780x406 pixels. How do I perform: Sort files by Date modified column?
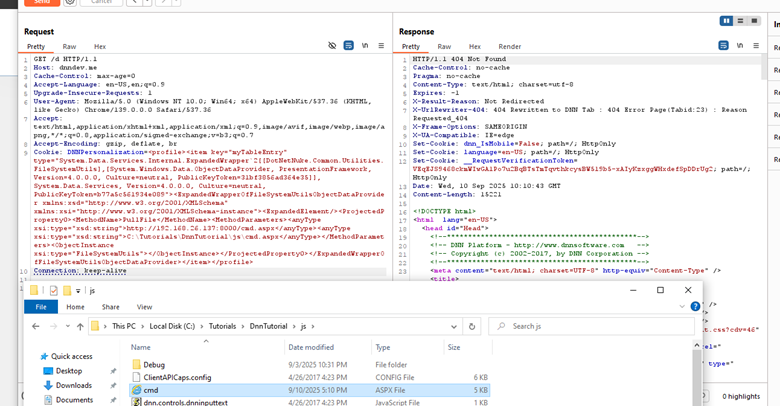click(x=311, y=347)
